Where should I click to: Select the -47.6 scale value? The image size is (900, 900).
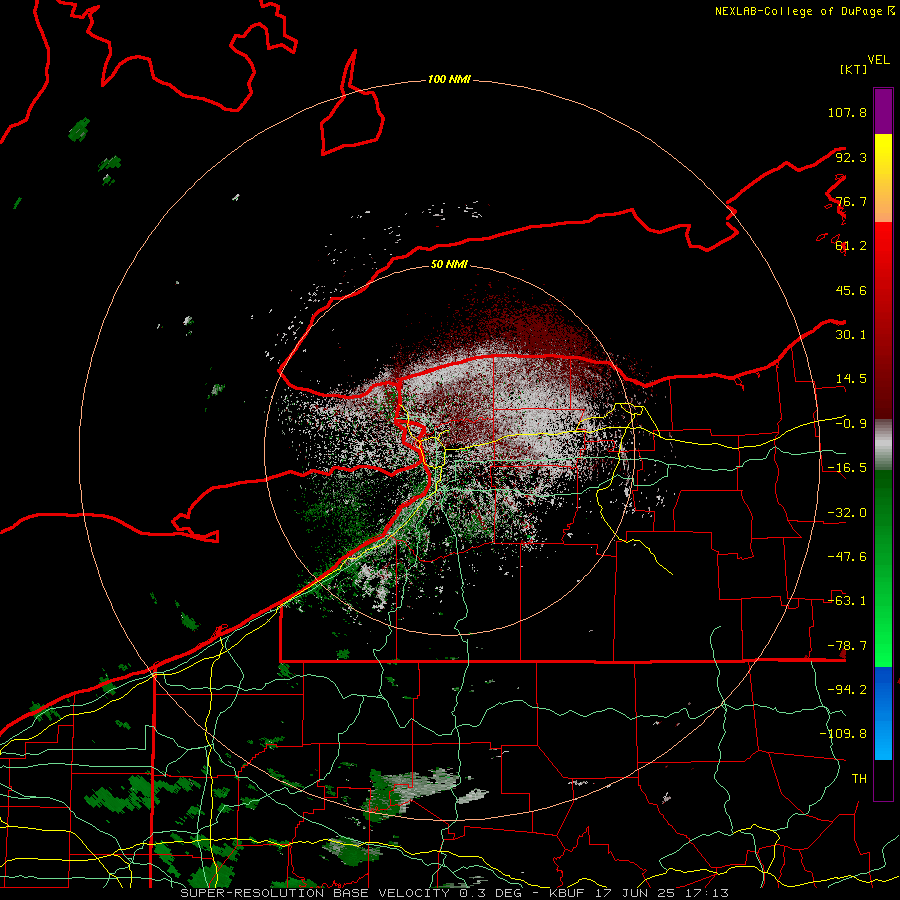point(847,557)
